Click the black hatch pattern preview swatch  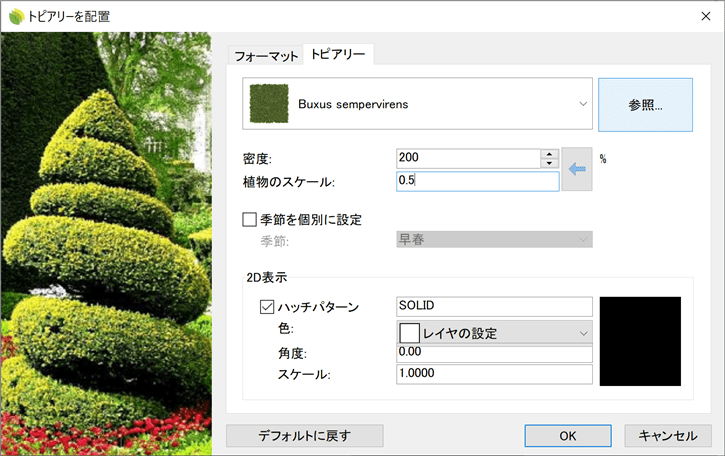[640, 341]
